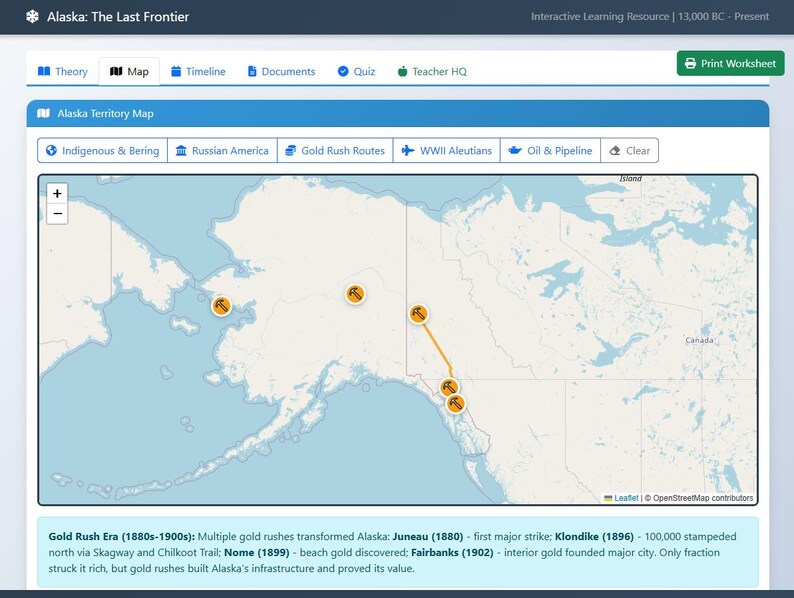This screenshot has height=598, width=794.
Task: Click the Klondike marker at route's north end
Action: point(418,314)
